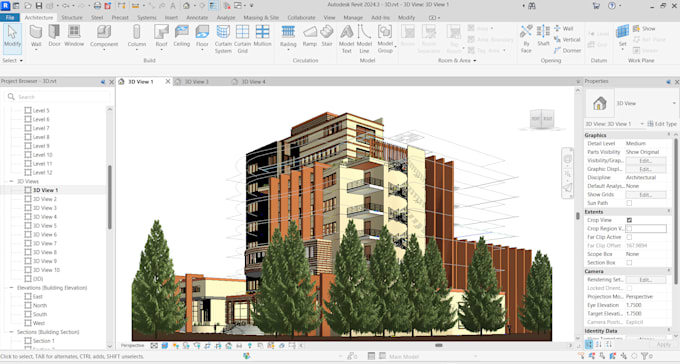Select the Curtain Grid tool
Image resolution: width=680 pixels, height=364 pixels.
[242, 39]
